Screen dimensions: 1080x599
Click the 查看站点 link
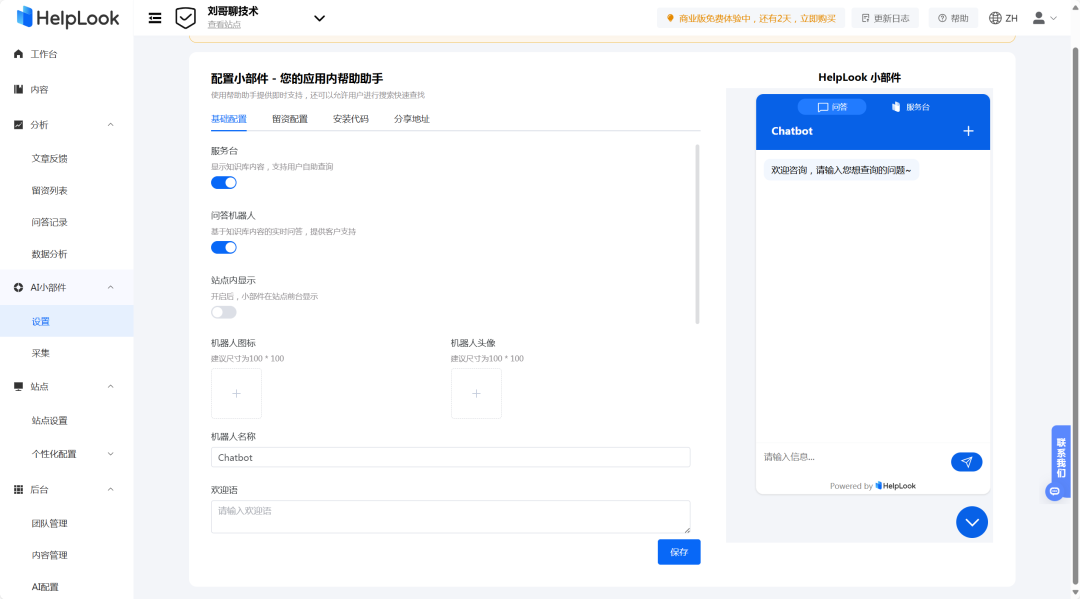point(224,25)
